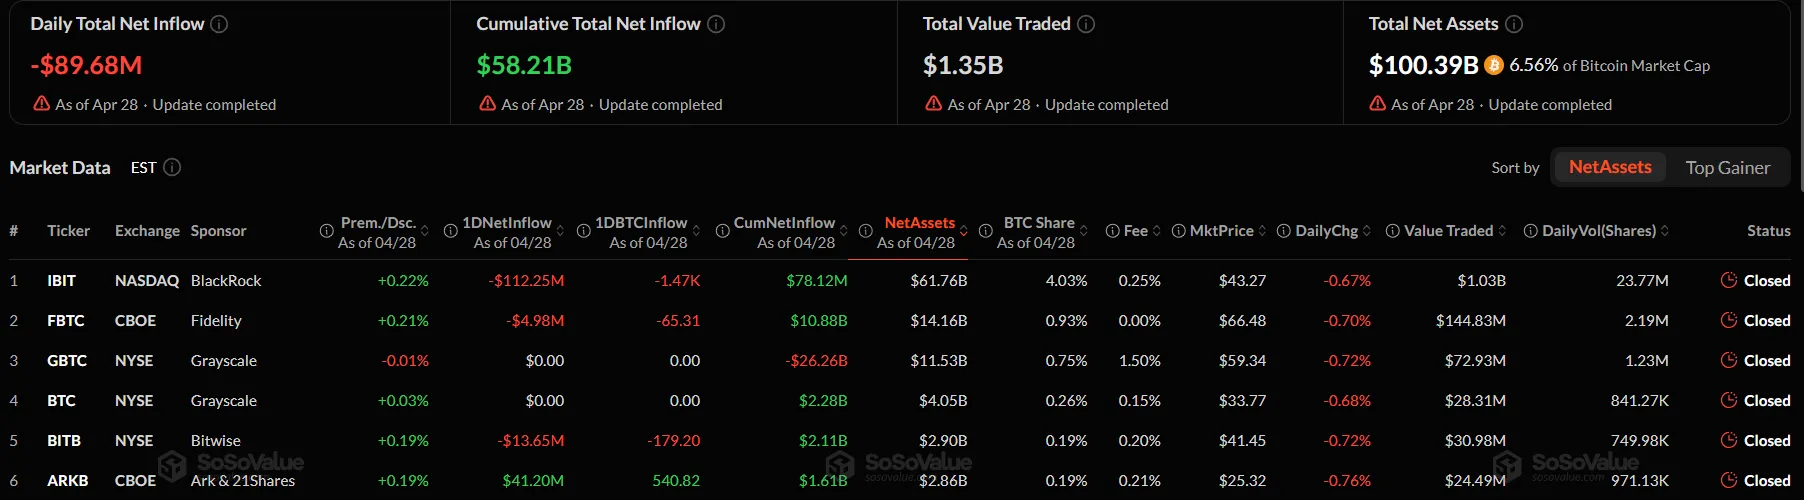Click info icon before BTC Share column
This screenshot has height=500, width=1804.
point(985,231)
